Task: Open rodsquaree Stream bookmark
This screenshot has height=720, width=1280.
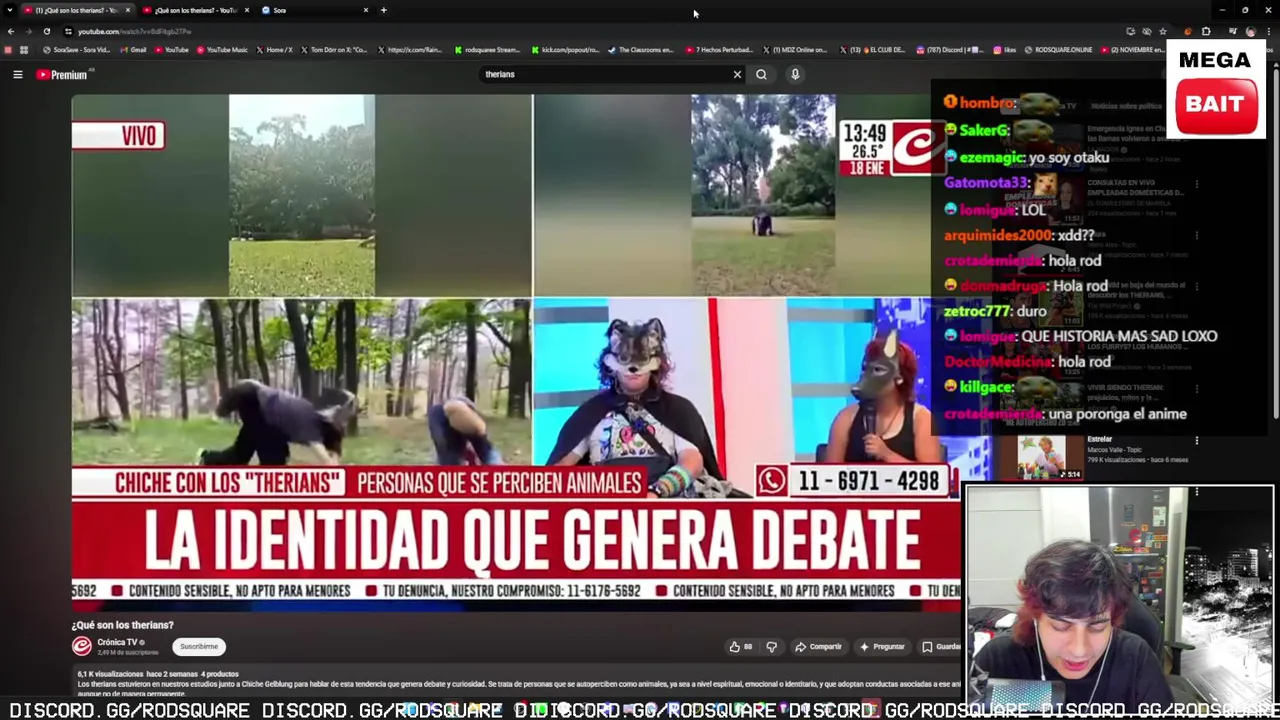Action: (487, 50)
